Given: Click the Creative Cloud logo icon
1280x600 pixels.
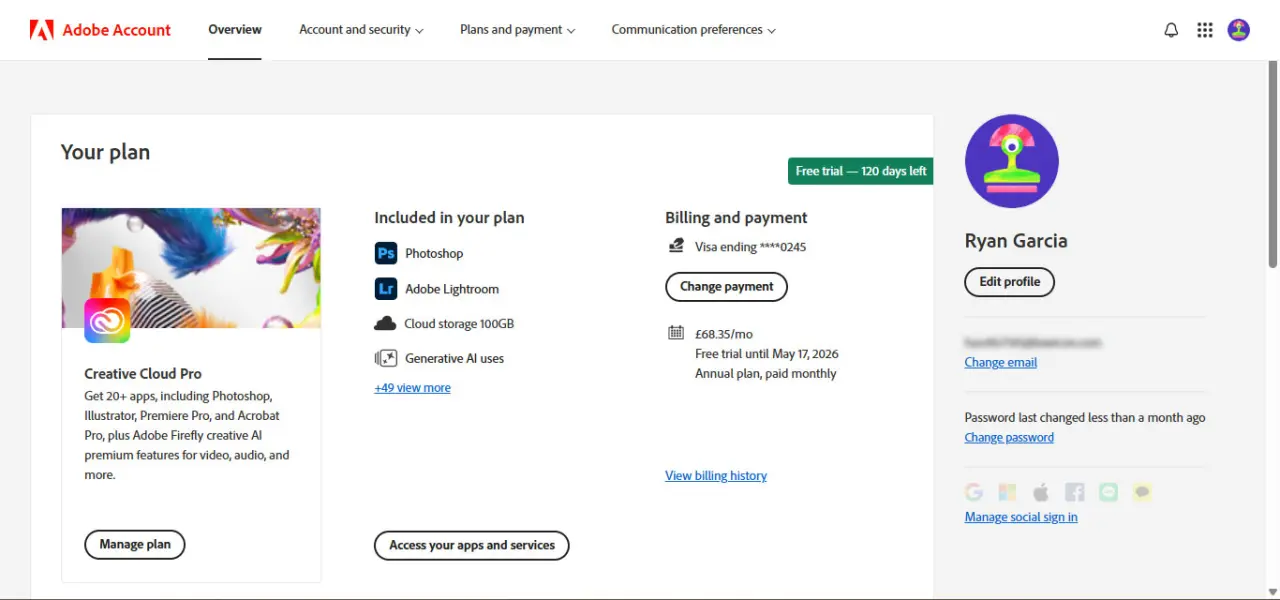Looking at the screenshot, I should 107,321.
